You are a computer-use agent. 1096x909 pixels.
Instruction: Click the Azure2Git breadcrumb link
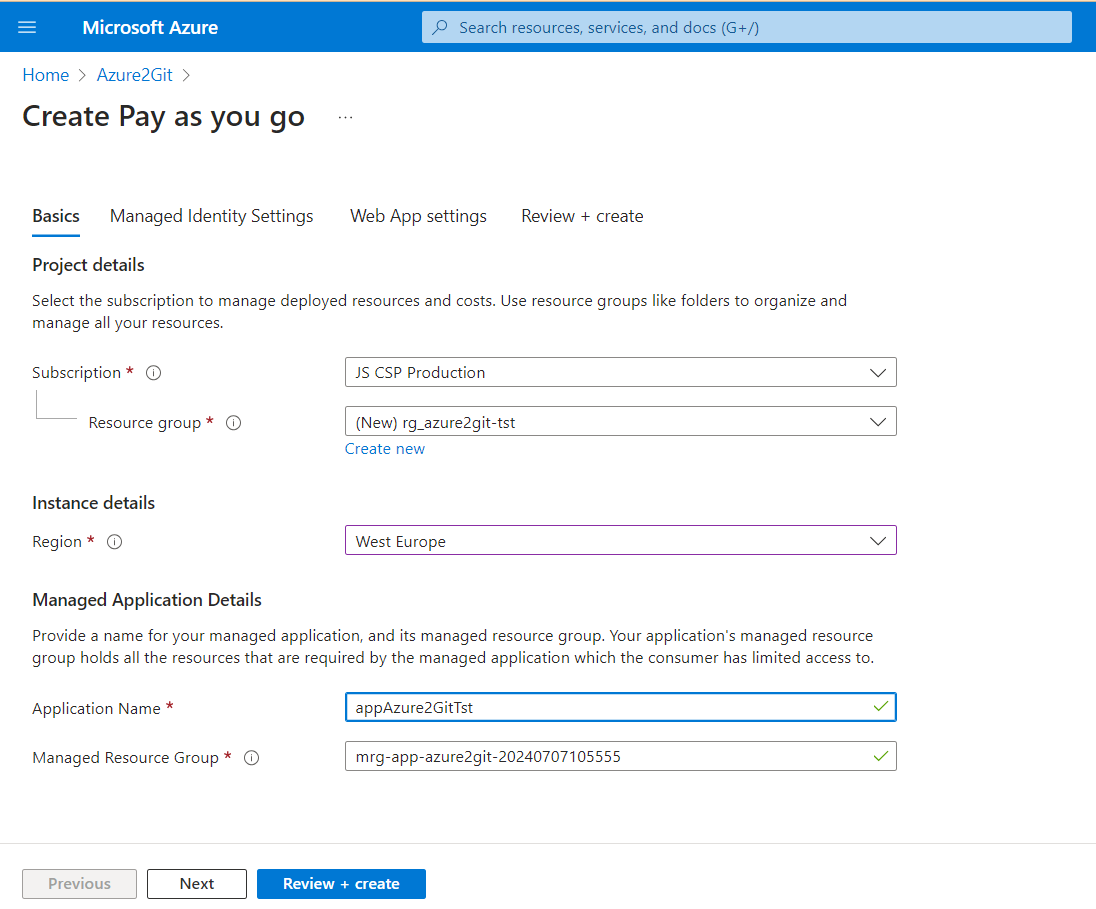pyautogui.click(x=134, y=74)
